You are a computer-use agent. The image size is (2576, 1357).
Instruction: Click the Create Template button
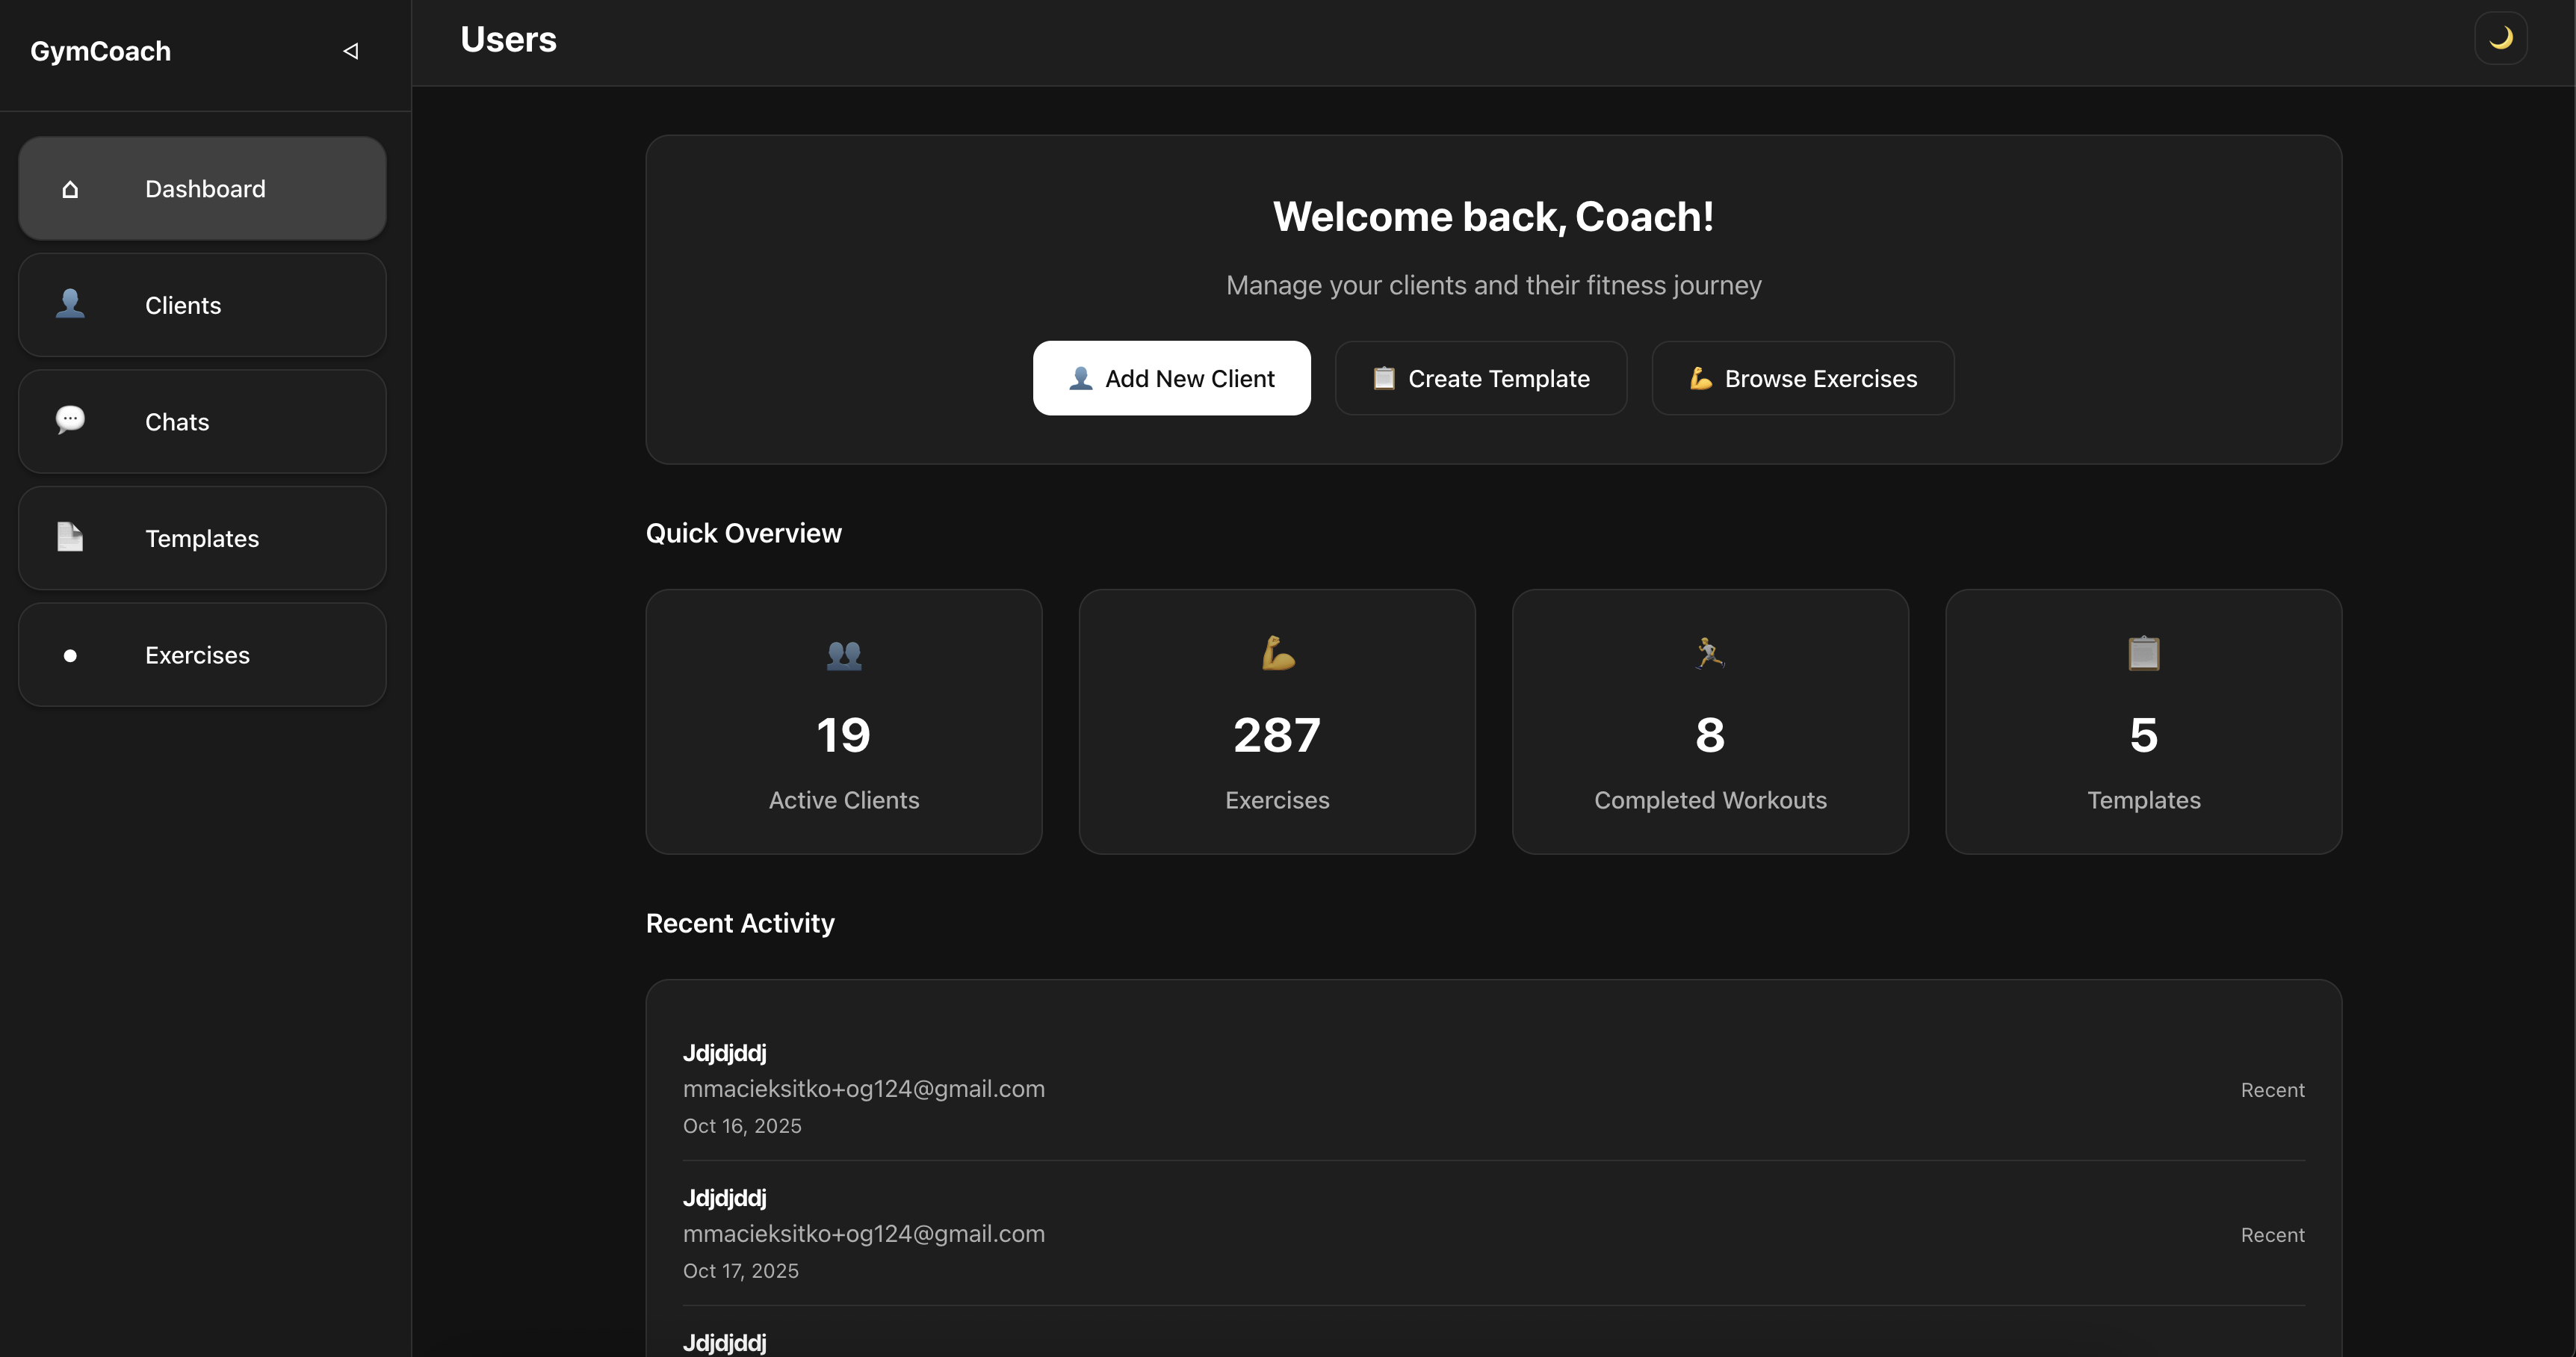1480,378
